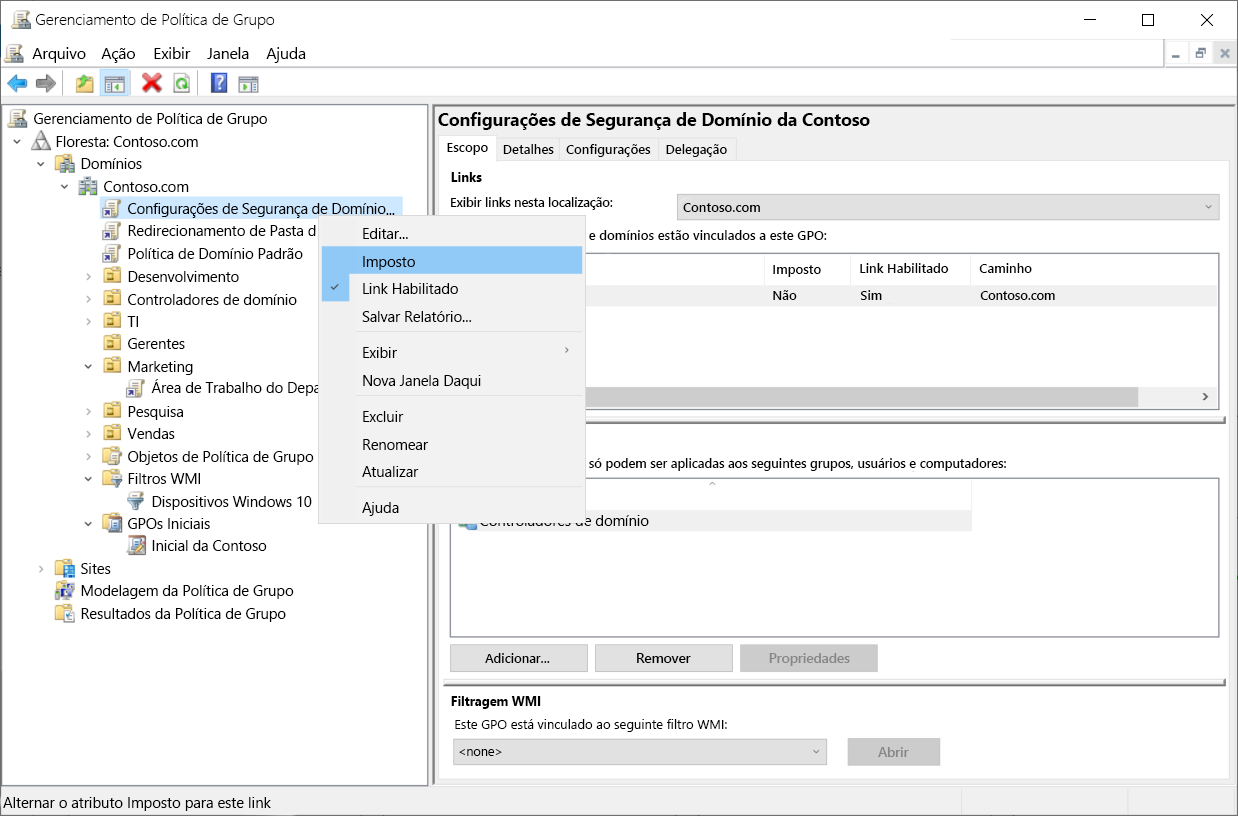The width and height of the screenshot is (1238, 816).
Task: Switch to the Detalhes tab
Action: (528, 149)
